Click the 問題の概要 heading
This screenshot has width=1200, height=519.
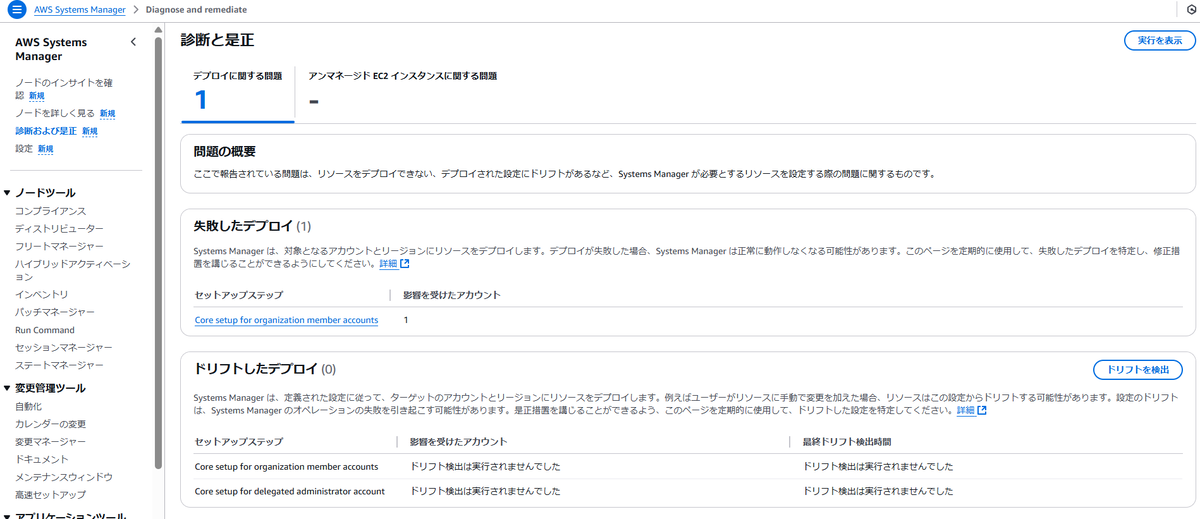225,152
